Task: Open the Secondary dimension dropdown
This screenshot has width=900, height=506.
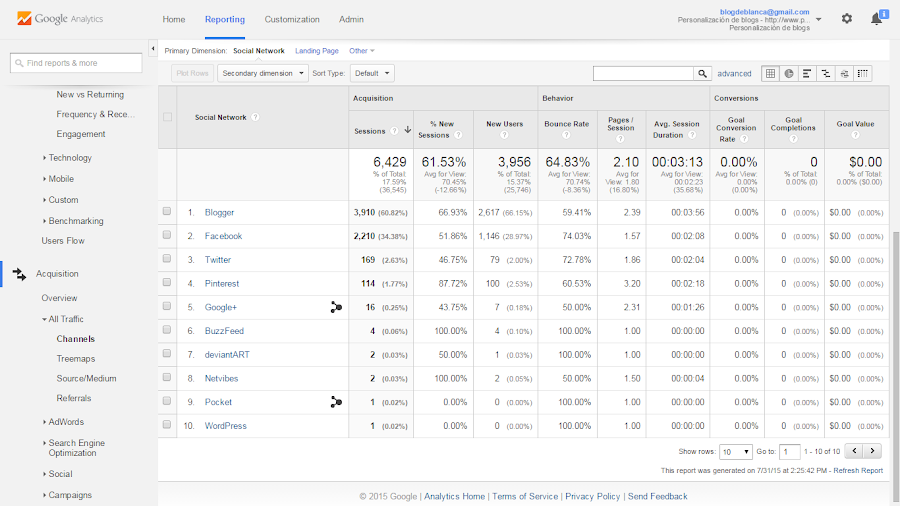Action: click(263, 73)
